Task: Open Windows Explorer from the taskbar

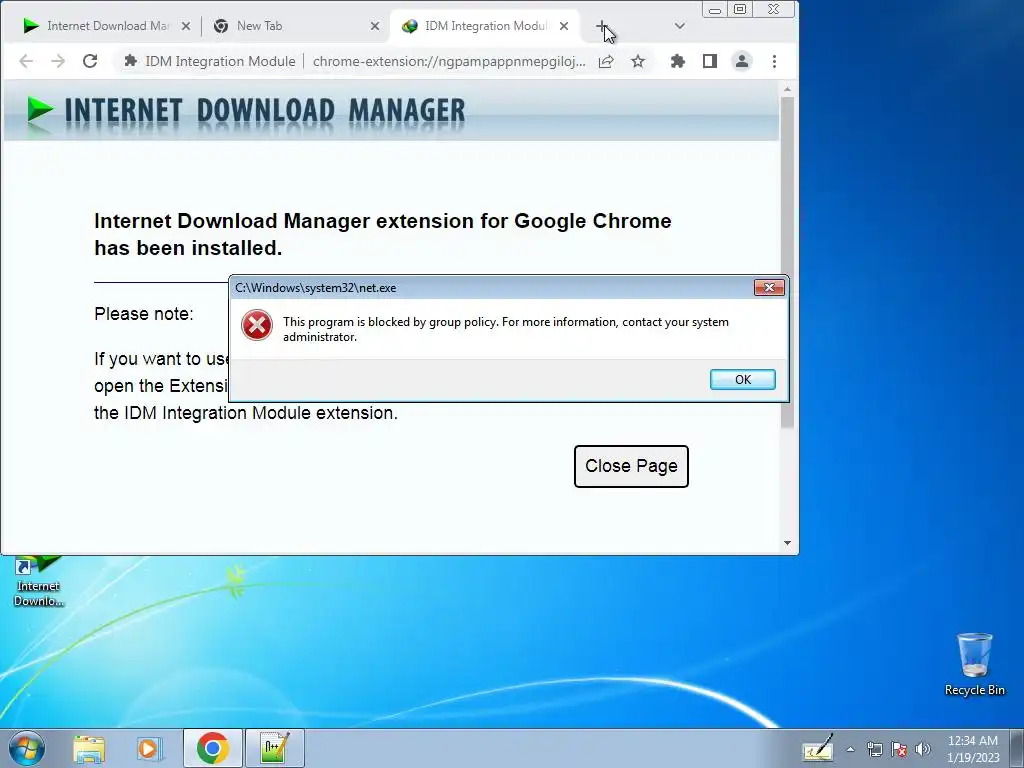Action: tap(89, 748)
